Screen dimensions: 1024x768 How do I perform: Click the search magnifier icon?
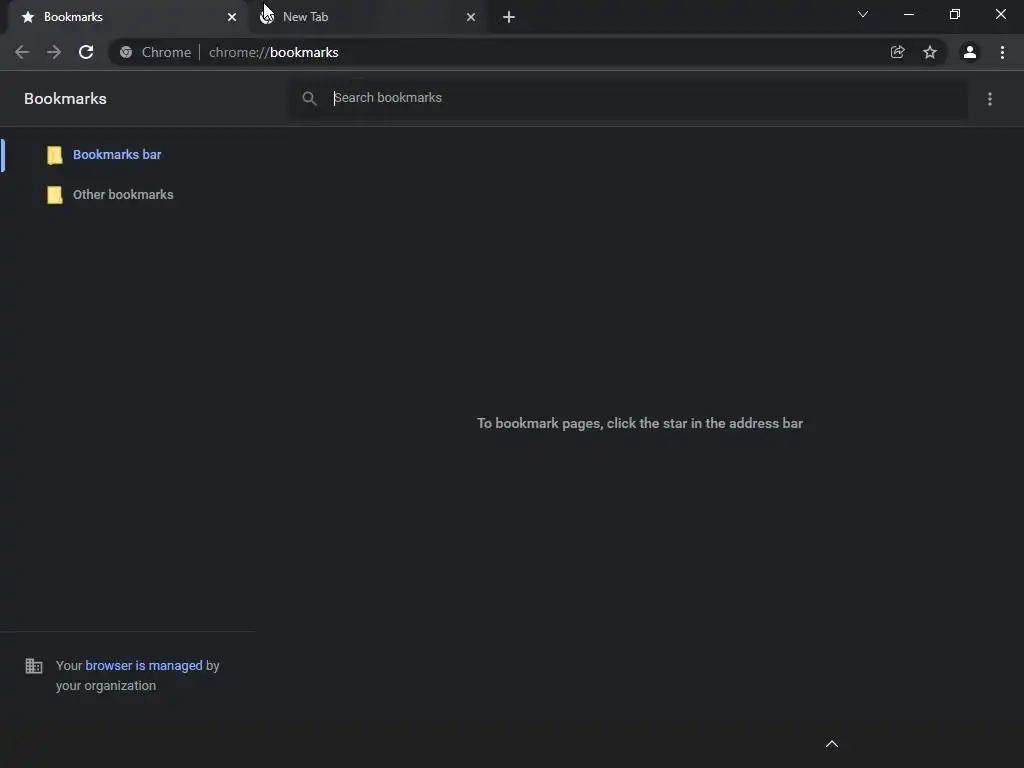point(310,99)
